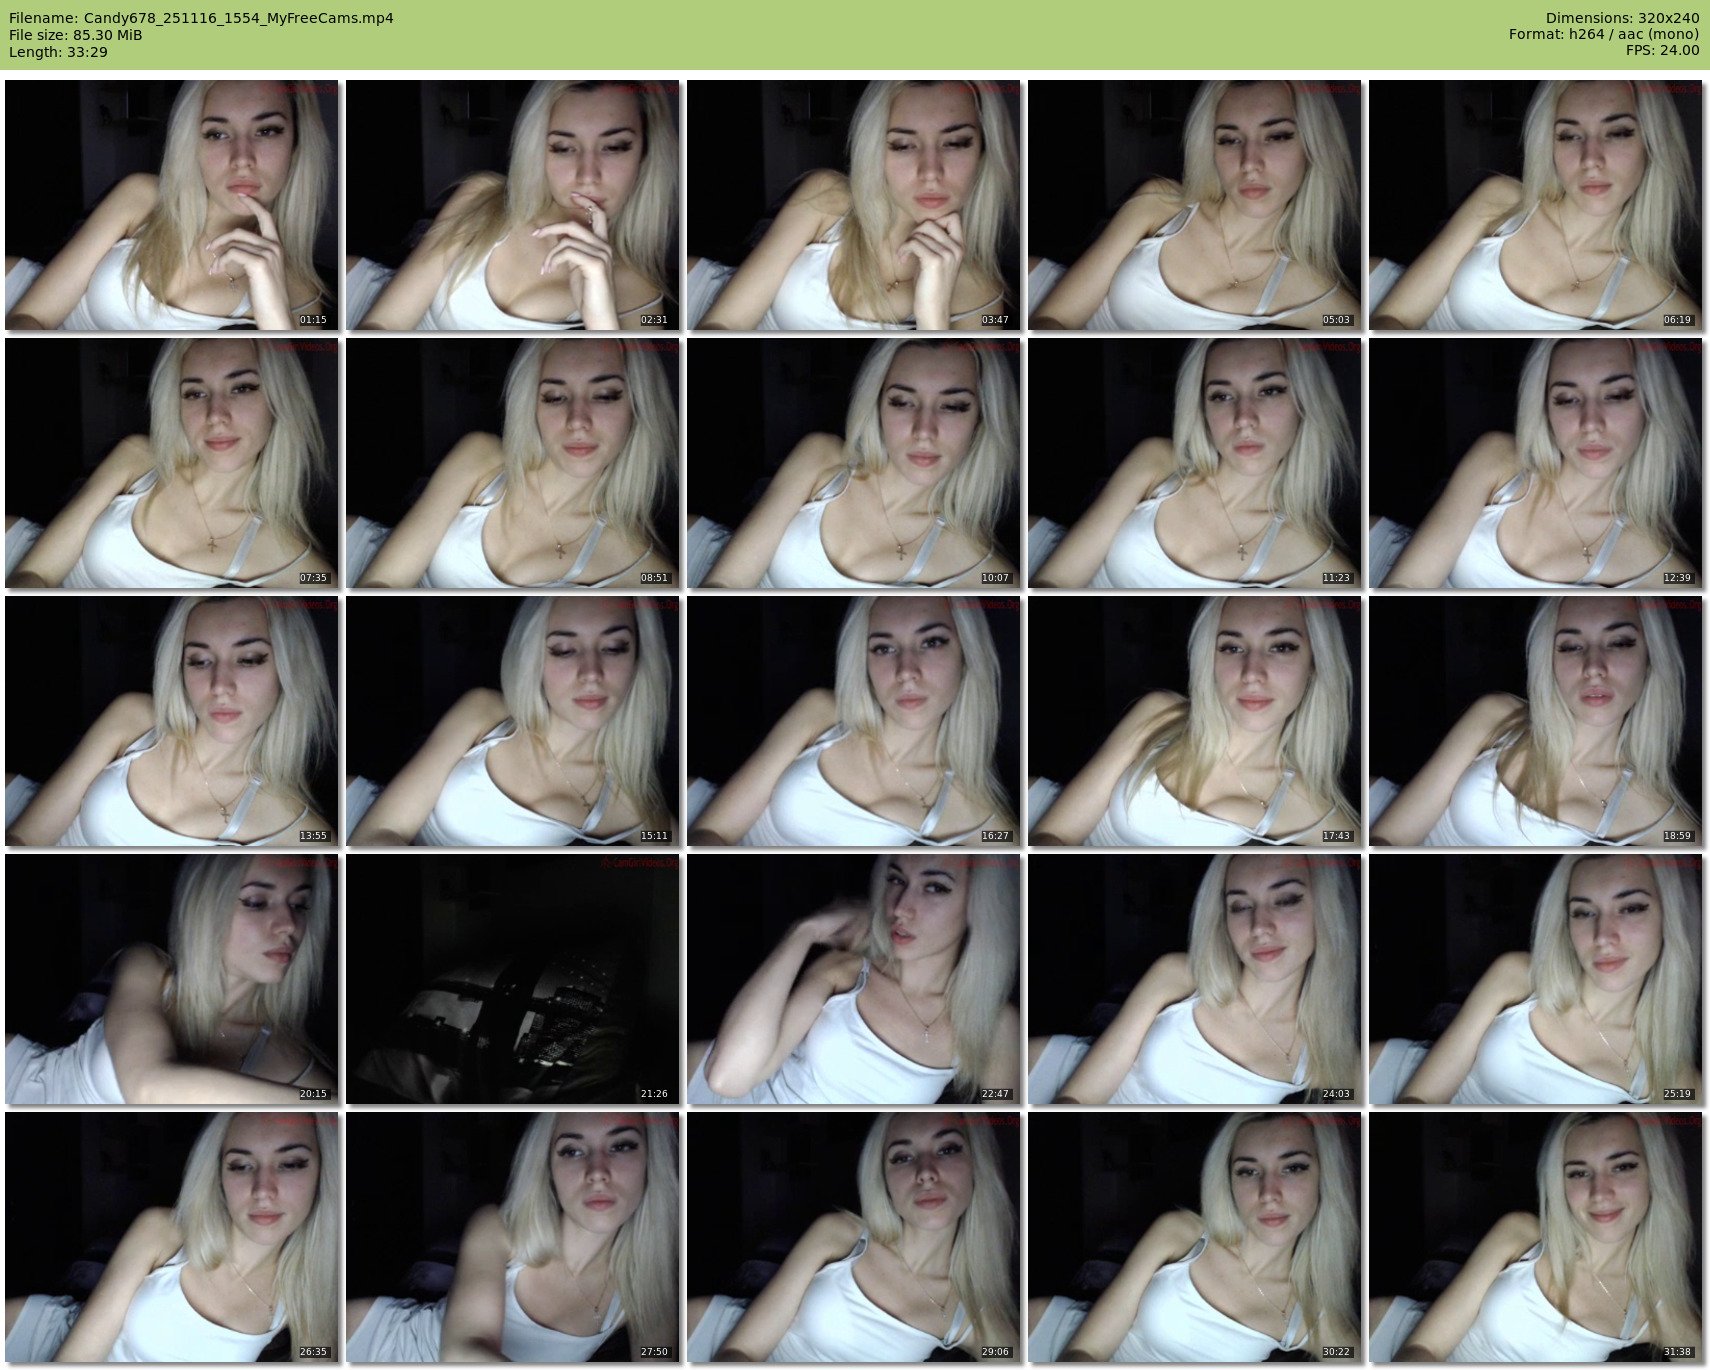Click the frame stamped 26:35
This screenshot has width=1710, height=1370.
pos(172,1237)
